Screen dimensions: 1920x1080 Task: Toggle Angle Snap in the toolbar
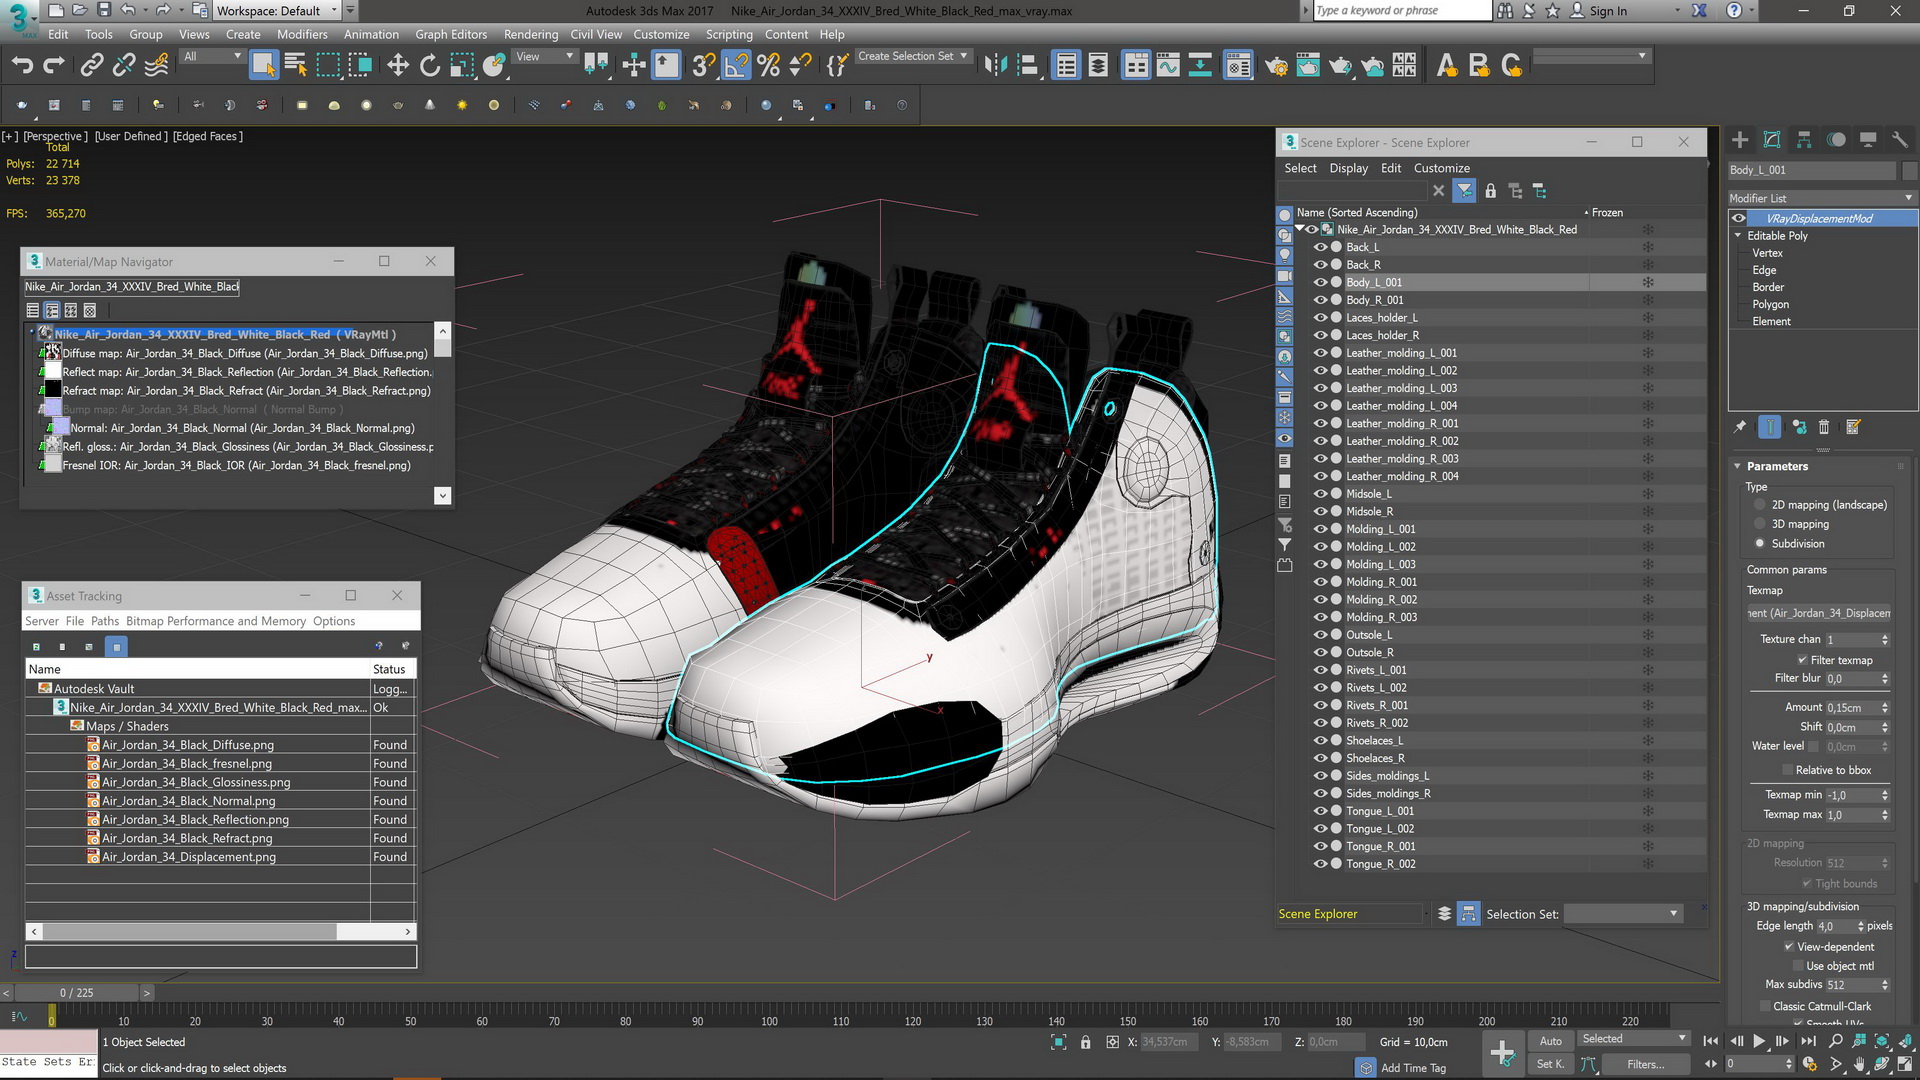tap(736, 66)
